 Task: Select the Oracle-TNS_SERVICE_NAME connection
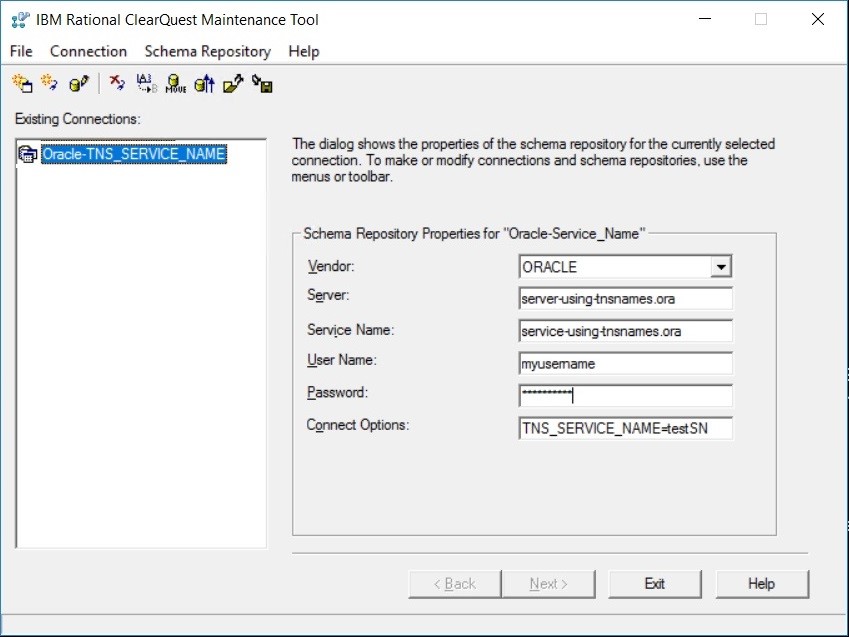coord(133,155)
